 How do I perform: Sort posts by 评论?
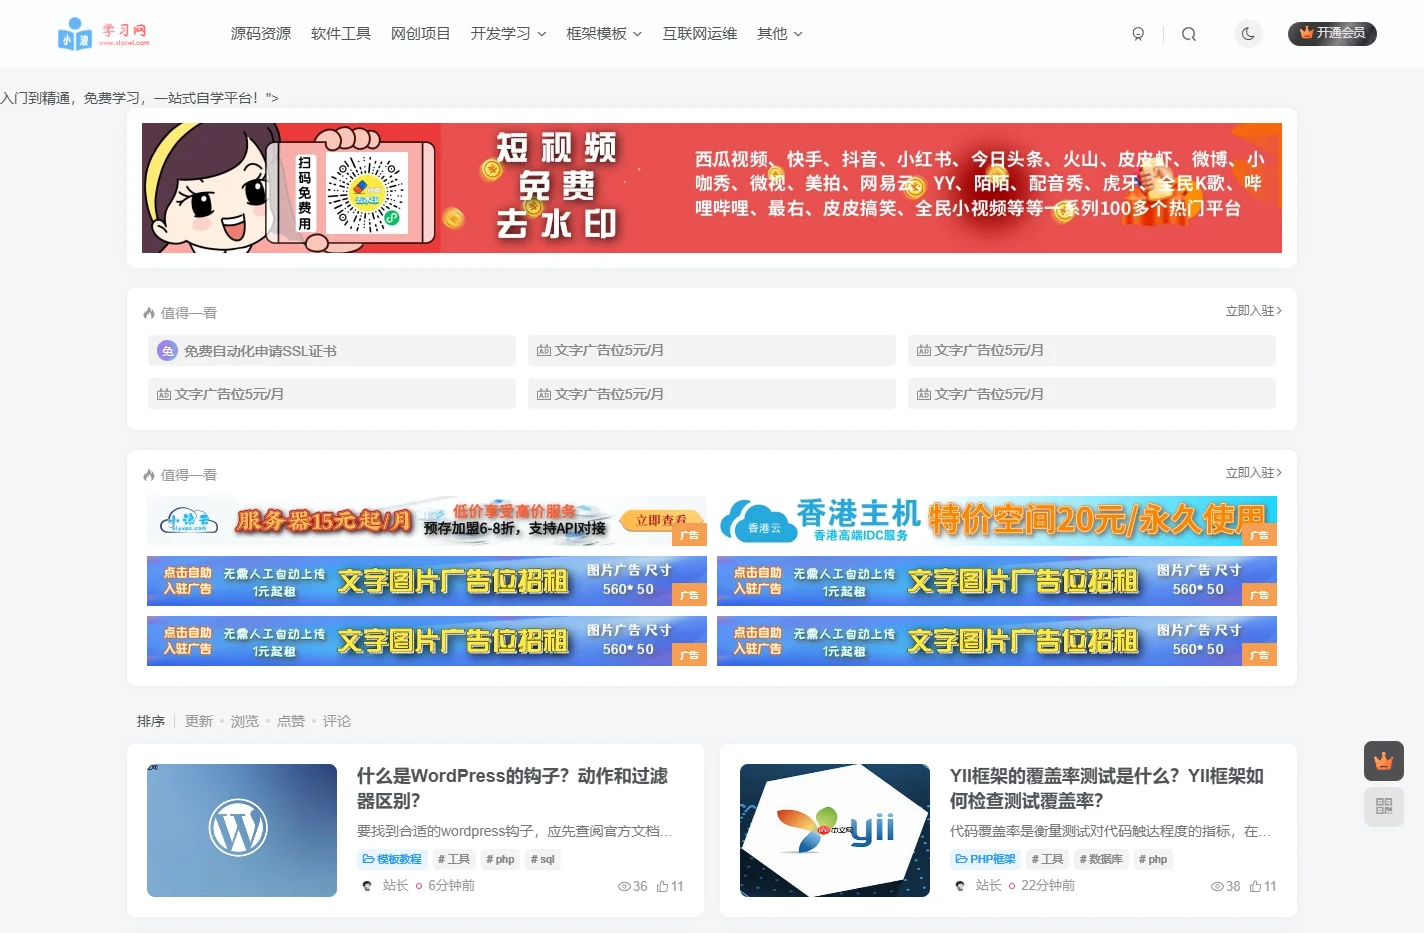(337, 721)
